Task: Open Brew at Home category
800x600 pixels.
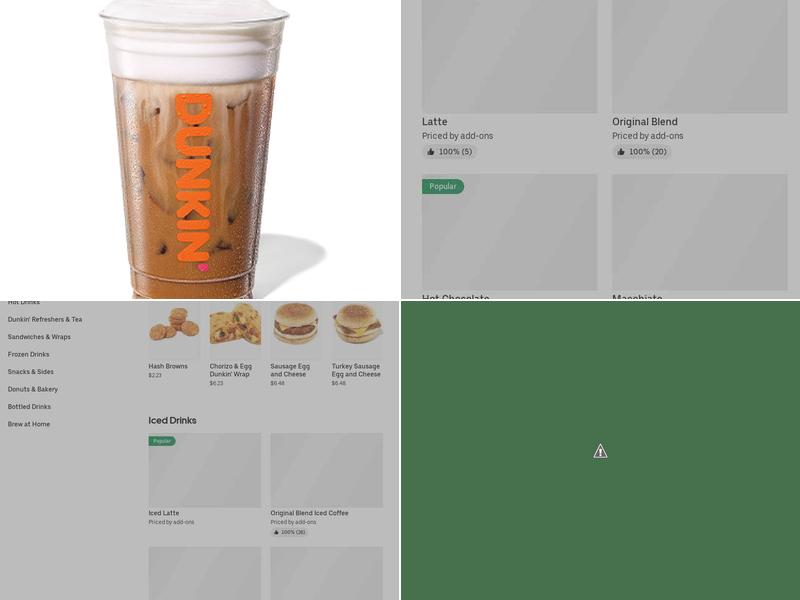Action: coord(29,424)
